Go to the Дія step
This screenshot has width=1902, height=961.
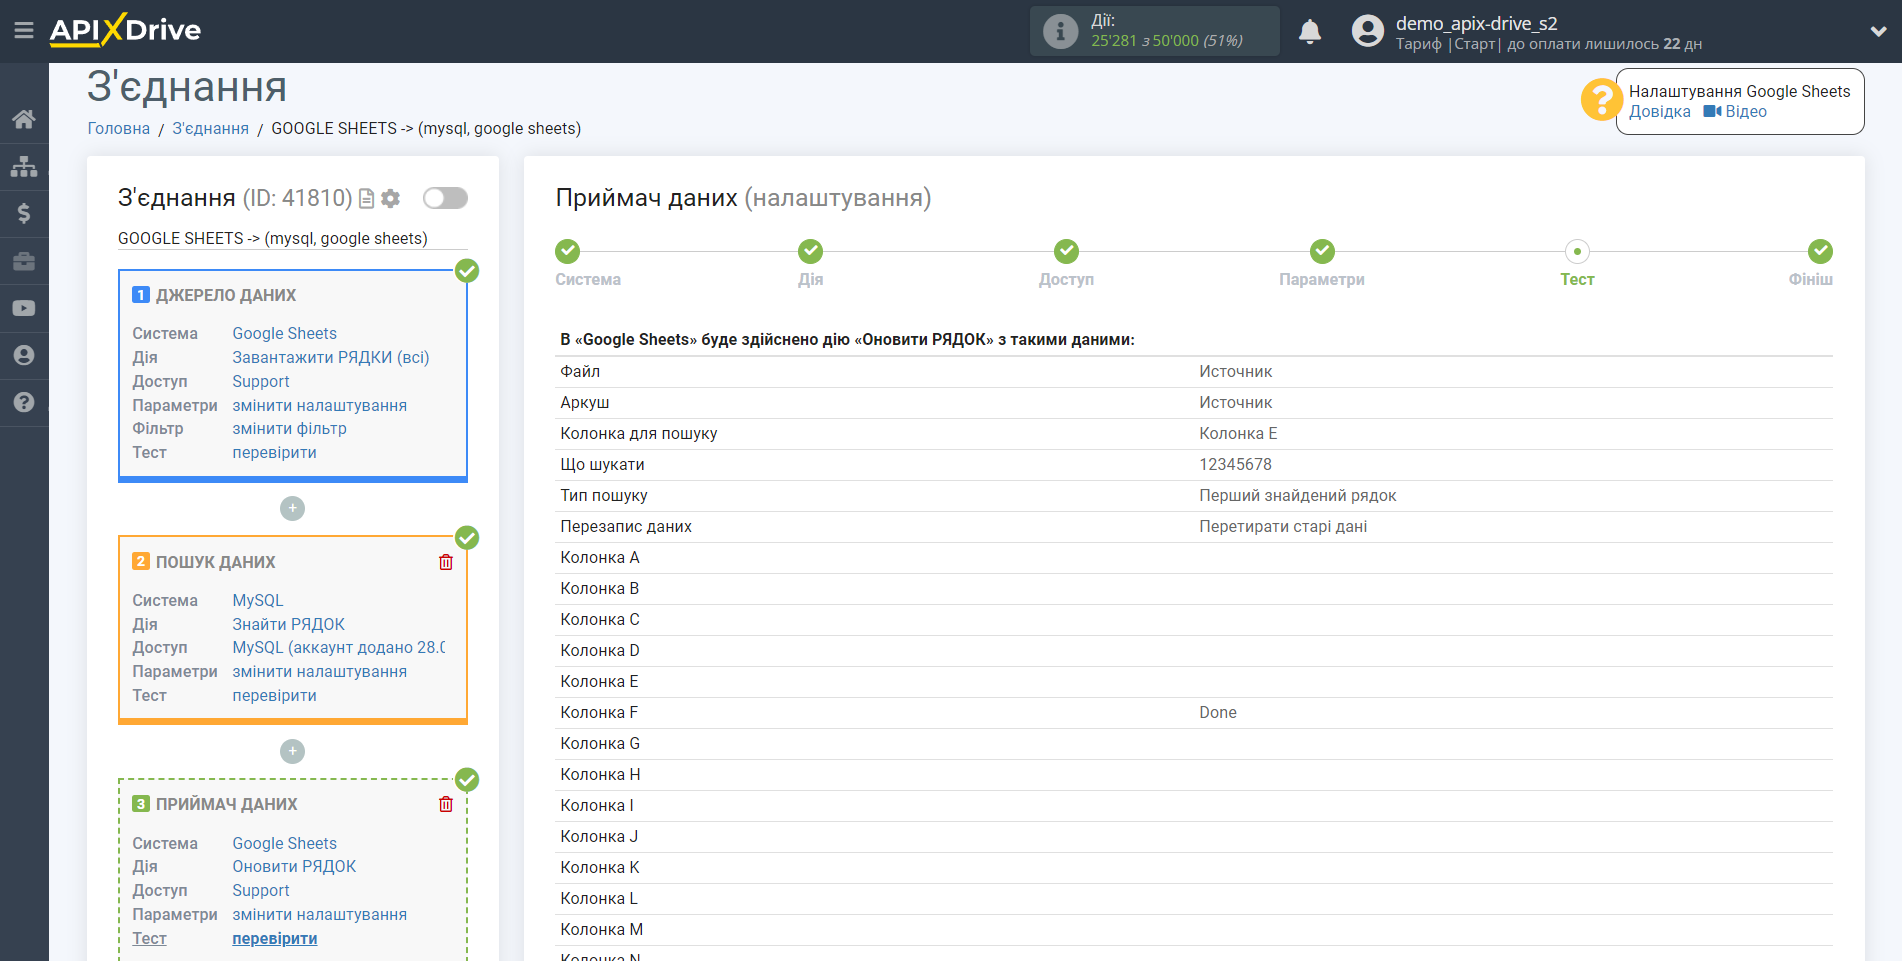coord(810,280)
